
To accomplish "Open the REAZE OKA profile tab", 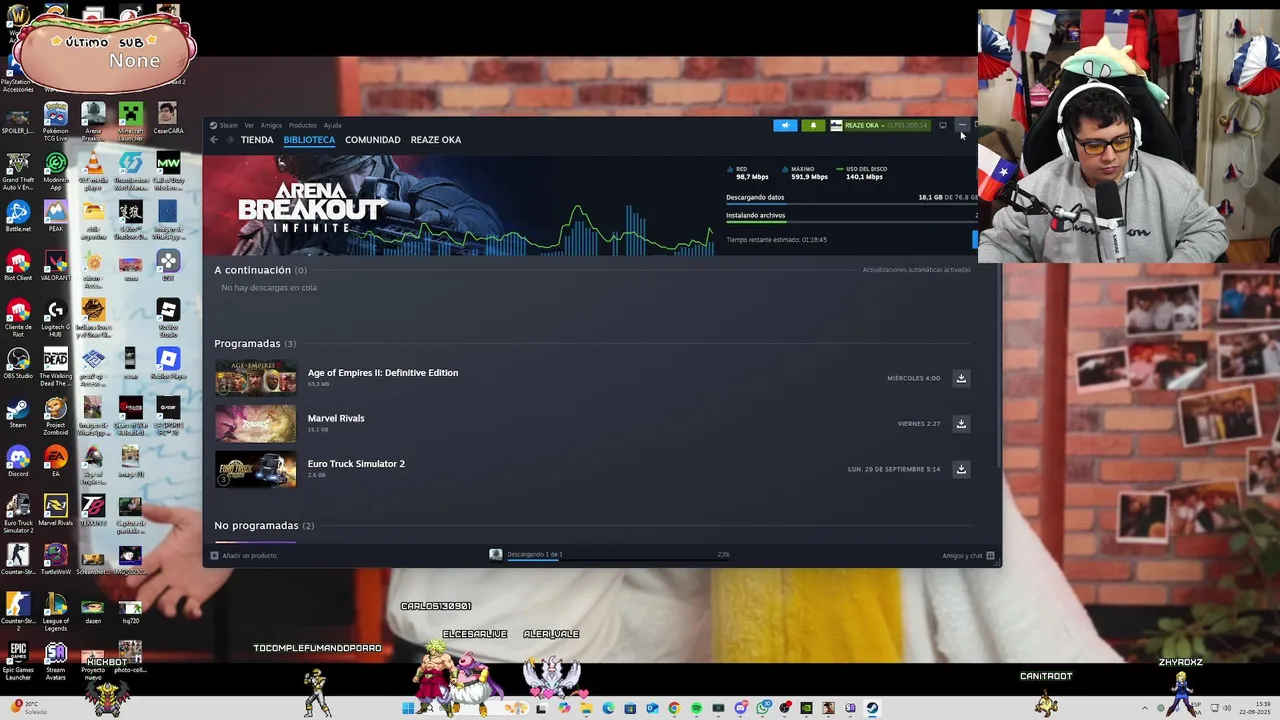I will click(436, 140).
